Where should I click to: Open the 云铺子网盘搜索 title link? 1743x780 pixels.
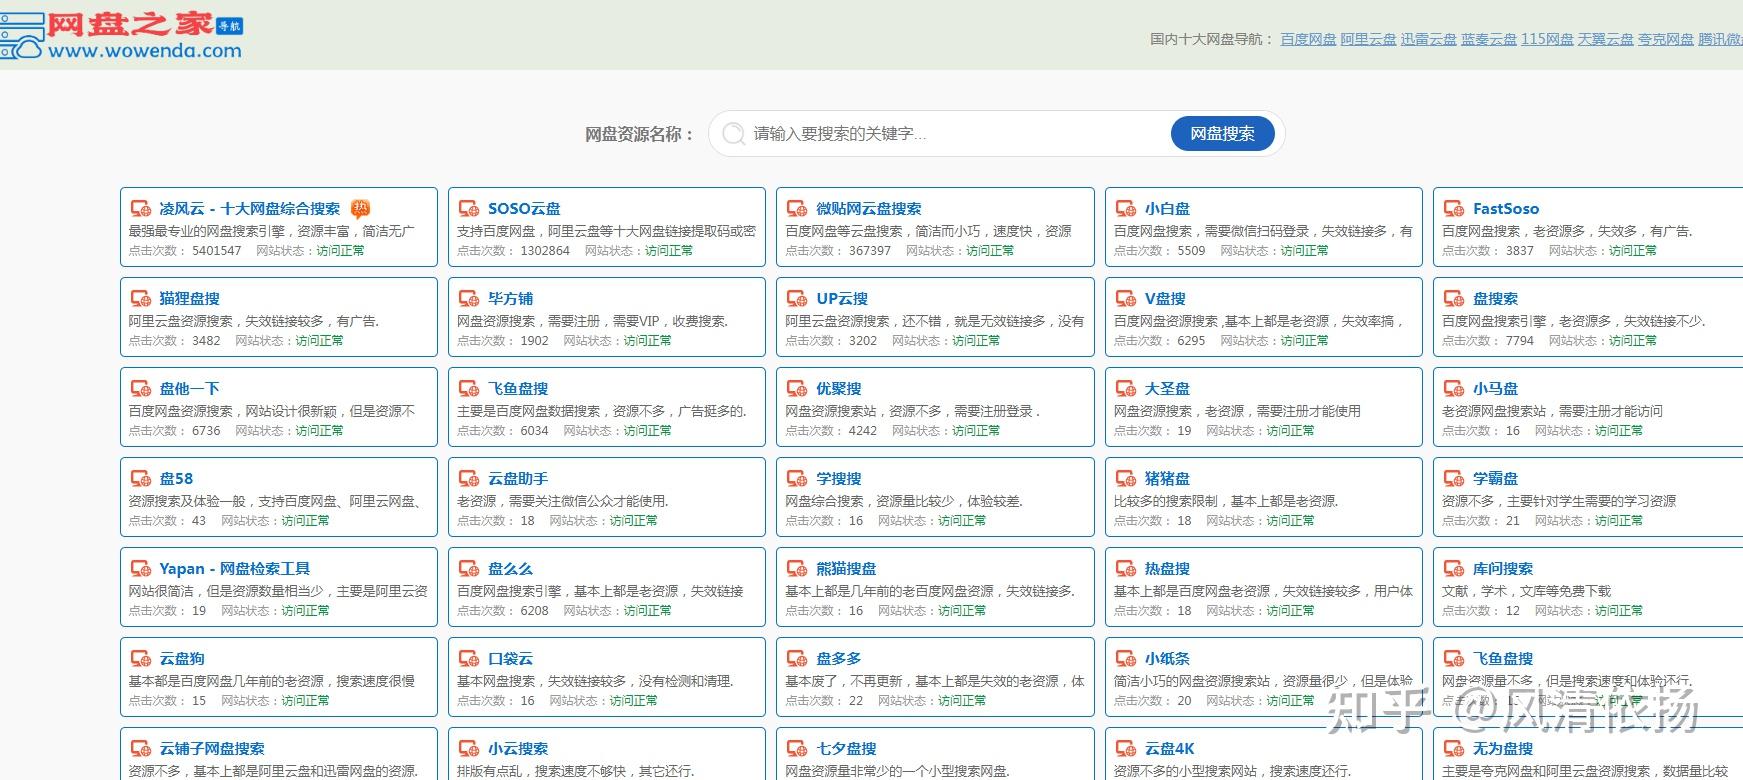pos(212,749)
